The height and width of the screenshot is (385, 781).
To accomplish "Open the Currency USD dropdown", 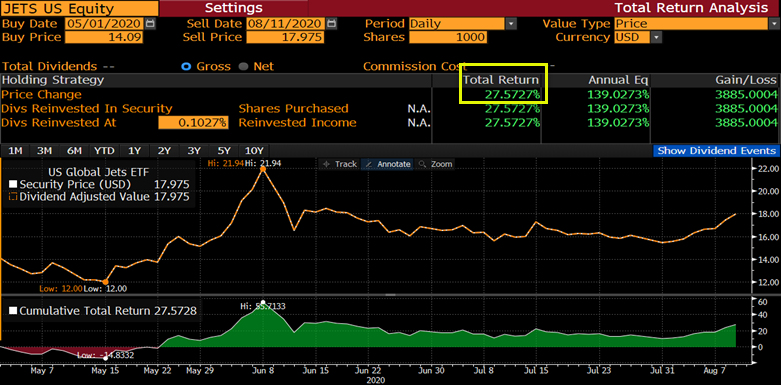I will coord(656,37).
